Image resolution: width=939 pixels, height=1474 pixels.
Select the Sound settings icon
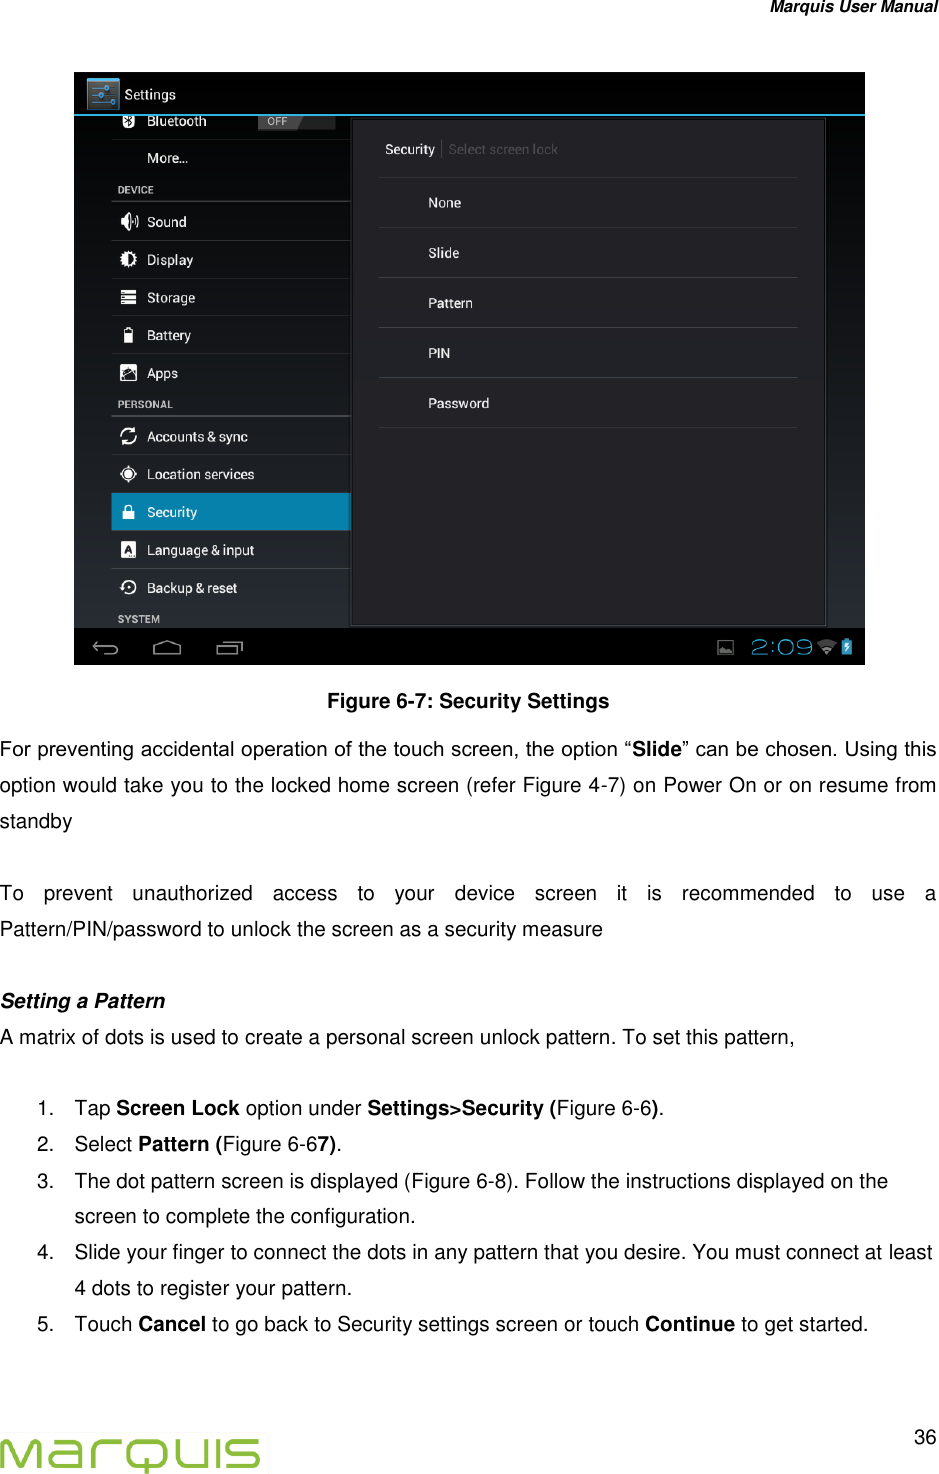(129, 221)
